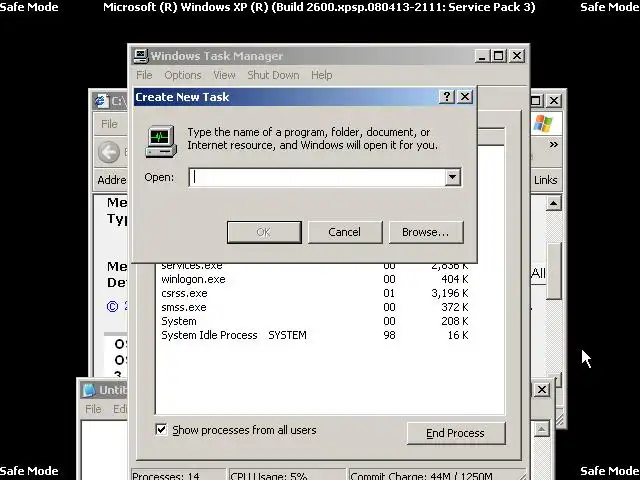Image resolution: width=640 pixels, height=480 pixels.
Task: Open Help menu in Task Manager
Action: [322, 75]
